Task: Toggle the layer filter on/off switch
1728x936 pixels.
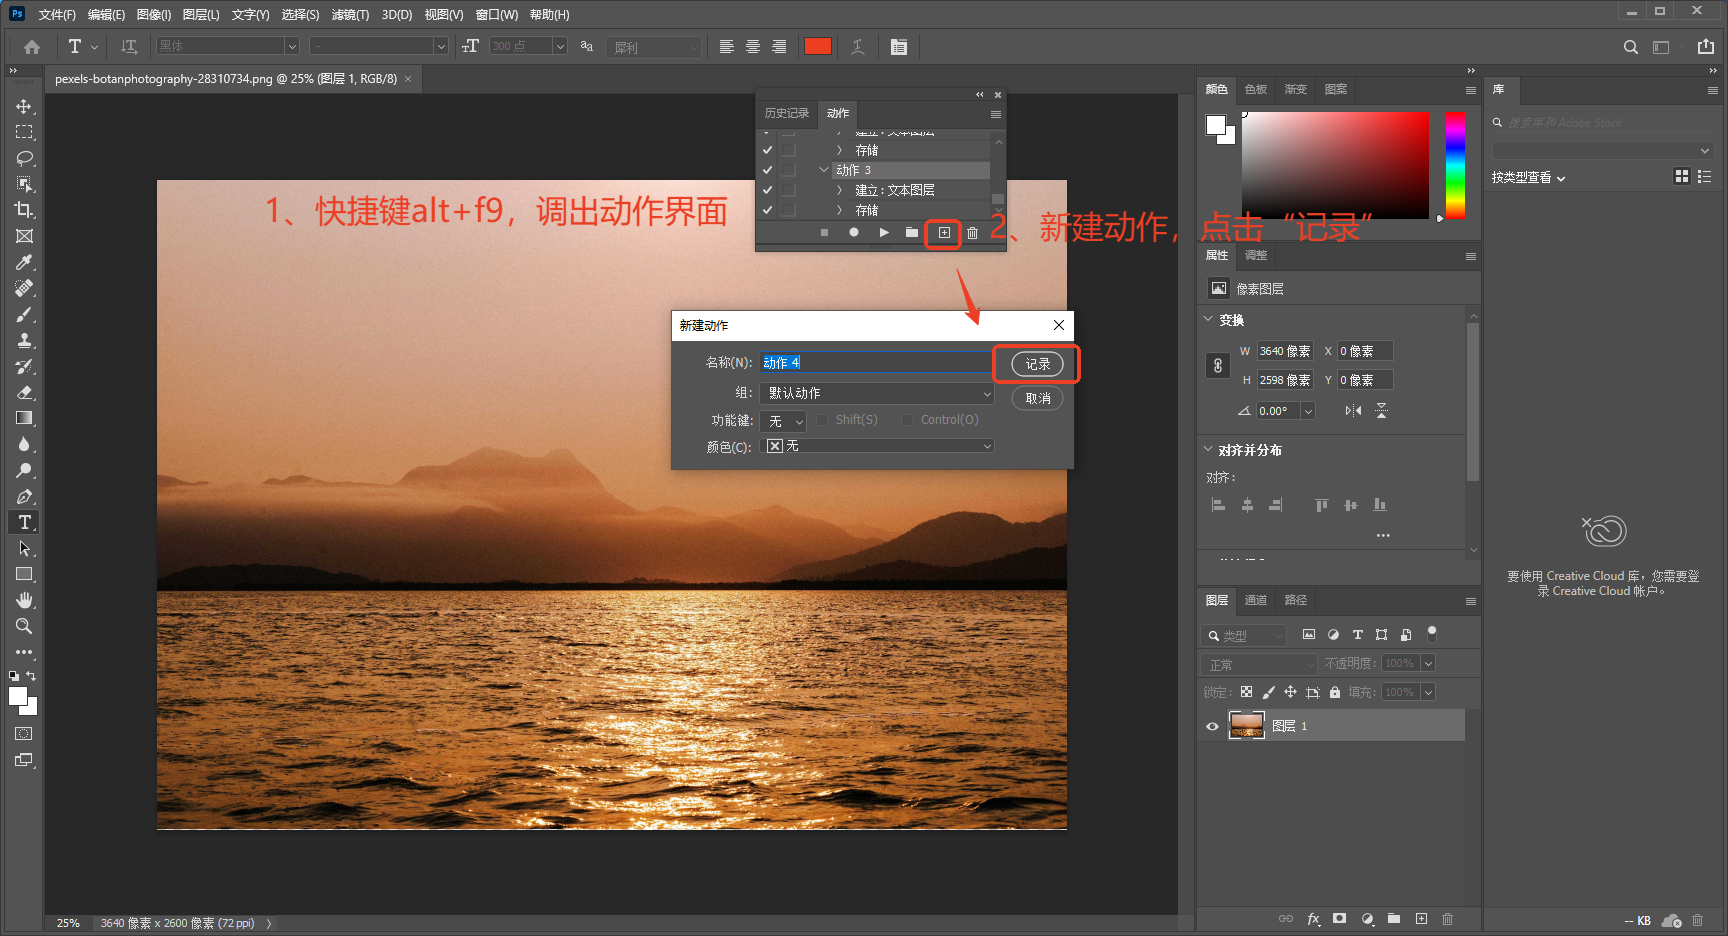Action: pos(1432,633)
